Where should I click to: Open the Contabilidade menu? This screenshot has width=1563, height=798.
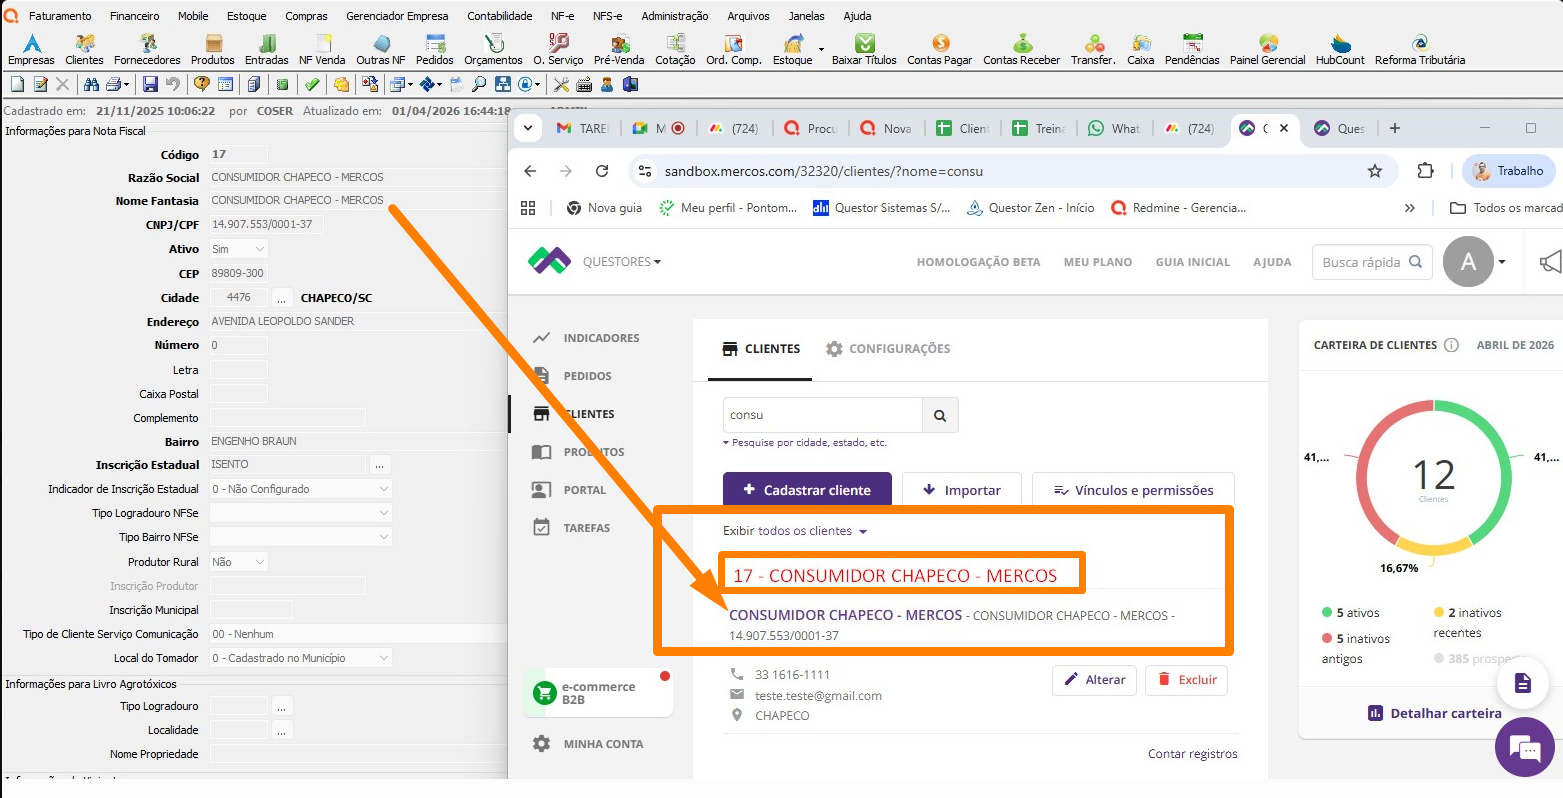[500, 16]
